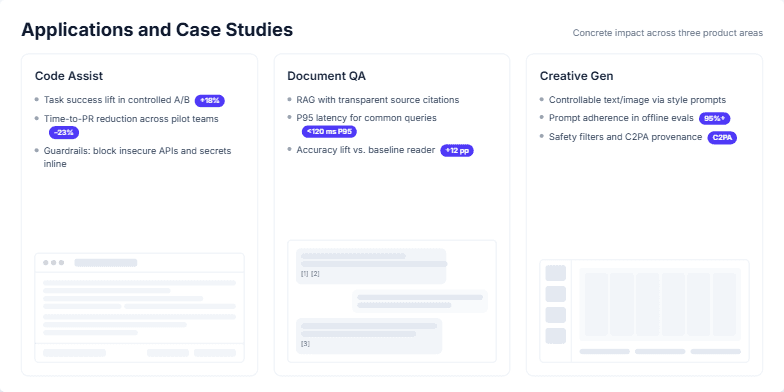Click the Document QA chat mockup thumbnail

coord(392,302)
